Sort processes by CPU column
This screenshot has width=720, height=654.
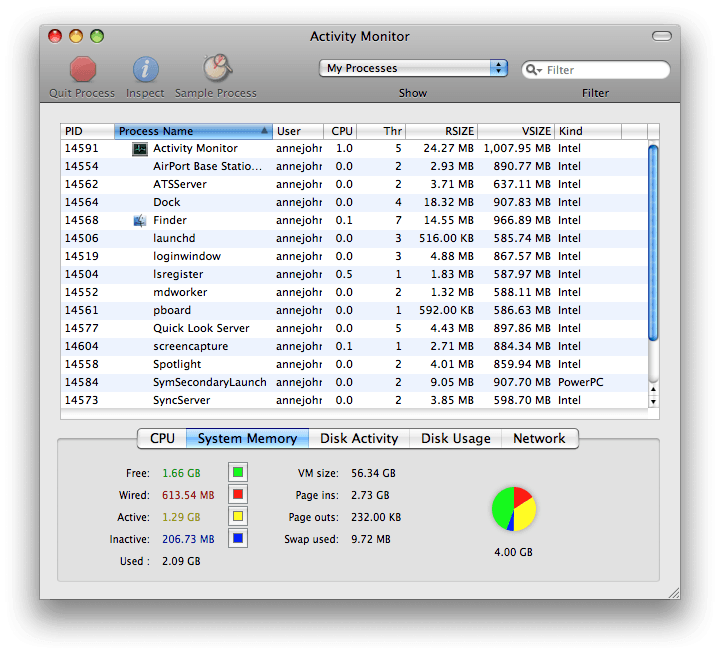(341, 131)
